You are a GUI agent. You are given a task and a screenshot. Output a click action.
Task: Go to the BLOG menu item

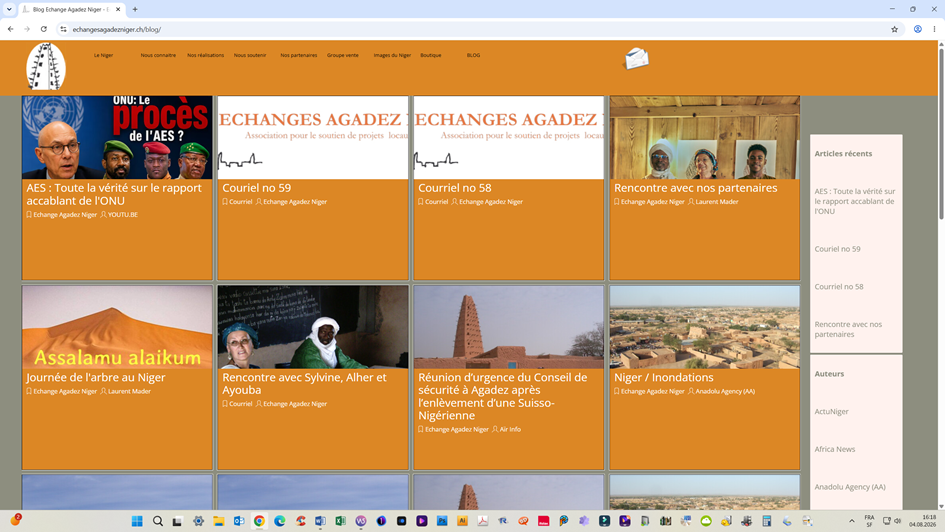473,55
